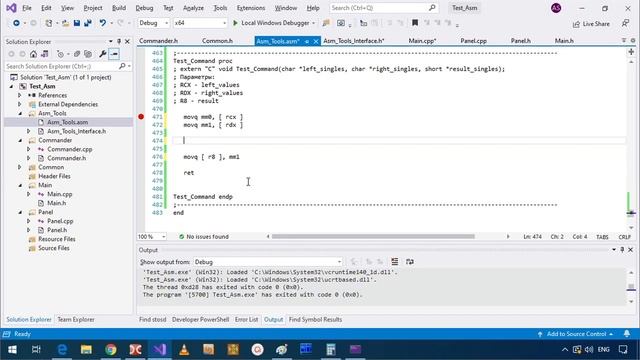The height and width of the screenshot is (360, 640).
Task: Click the Home icon in Solution Explorer
Action: coord(33,54)
